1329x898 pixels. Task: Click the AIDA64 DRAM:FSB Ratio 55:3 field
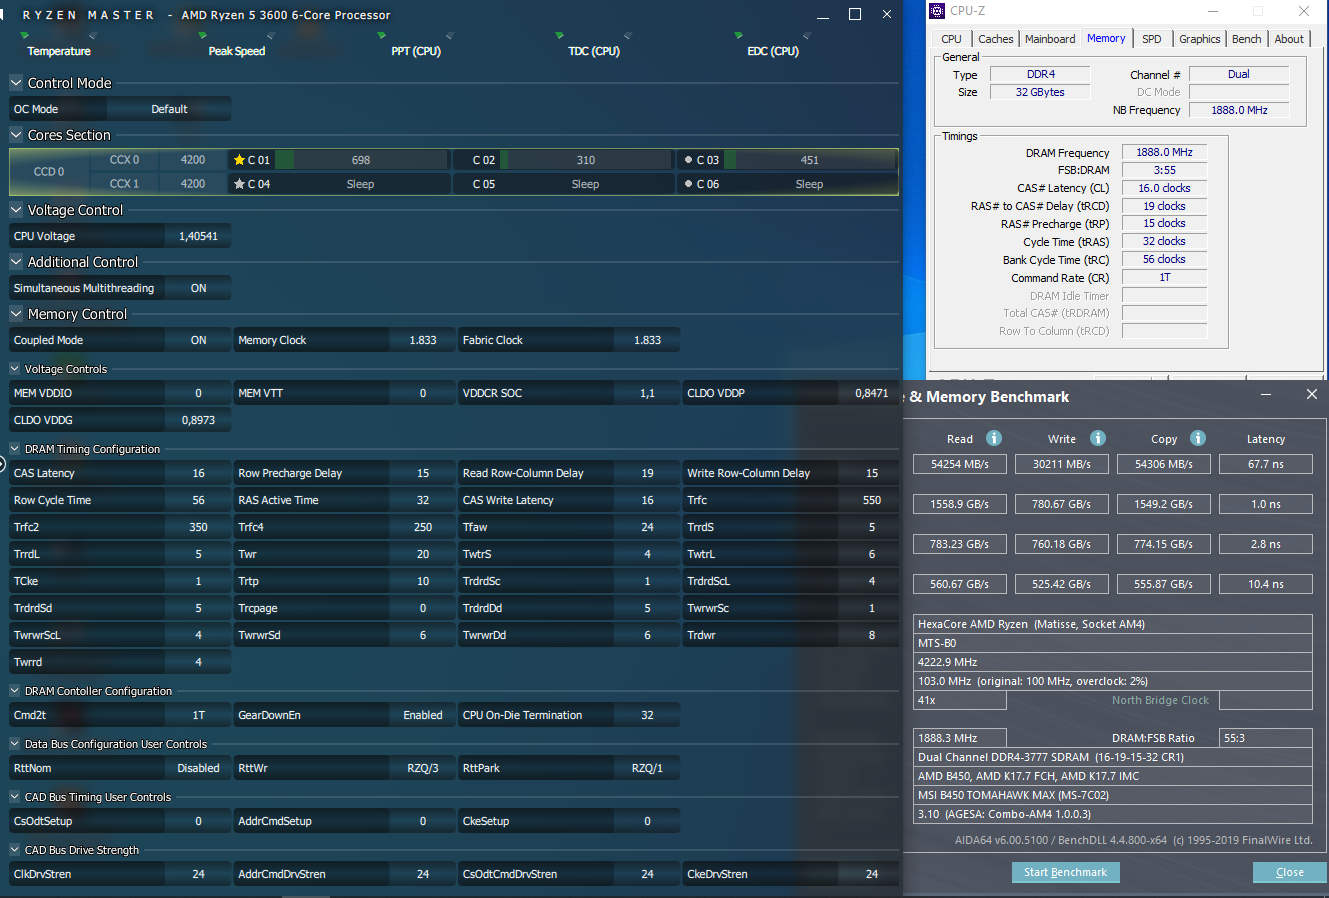pyautogui.click(x=1266, y=738)
